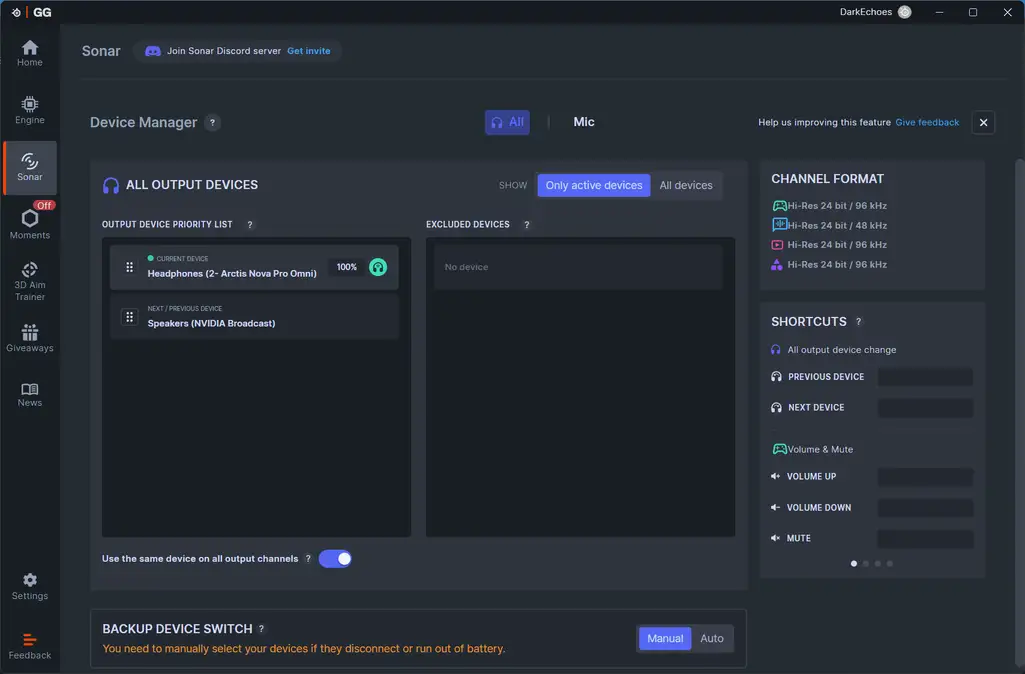Image resolution: width=1025 pixels, height=674 pixels.
Task: Close the Device Manager panel
Action: [x=983, y=122]
